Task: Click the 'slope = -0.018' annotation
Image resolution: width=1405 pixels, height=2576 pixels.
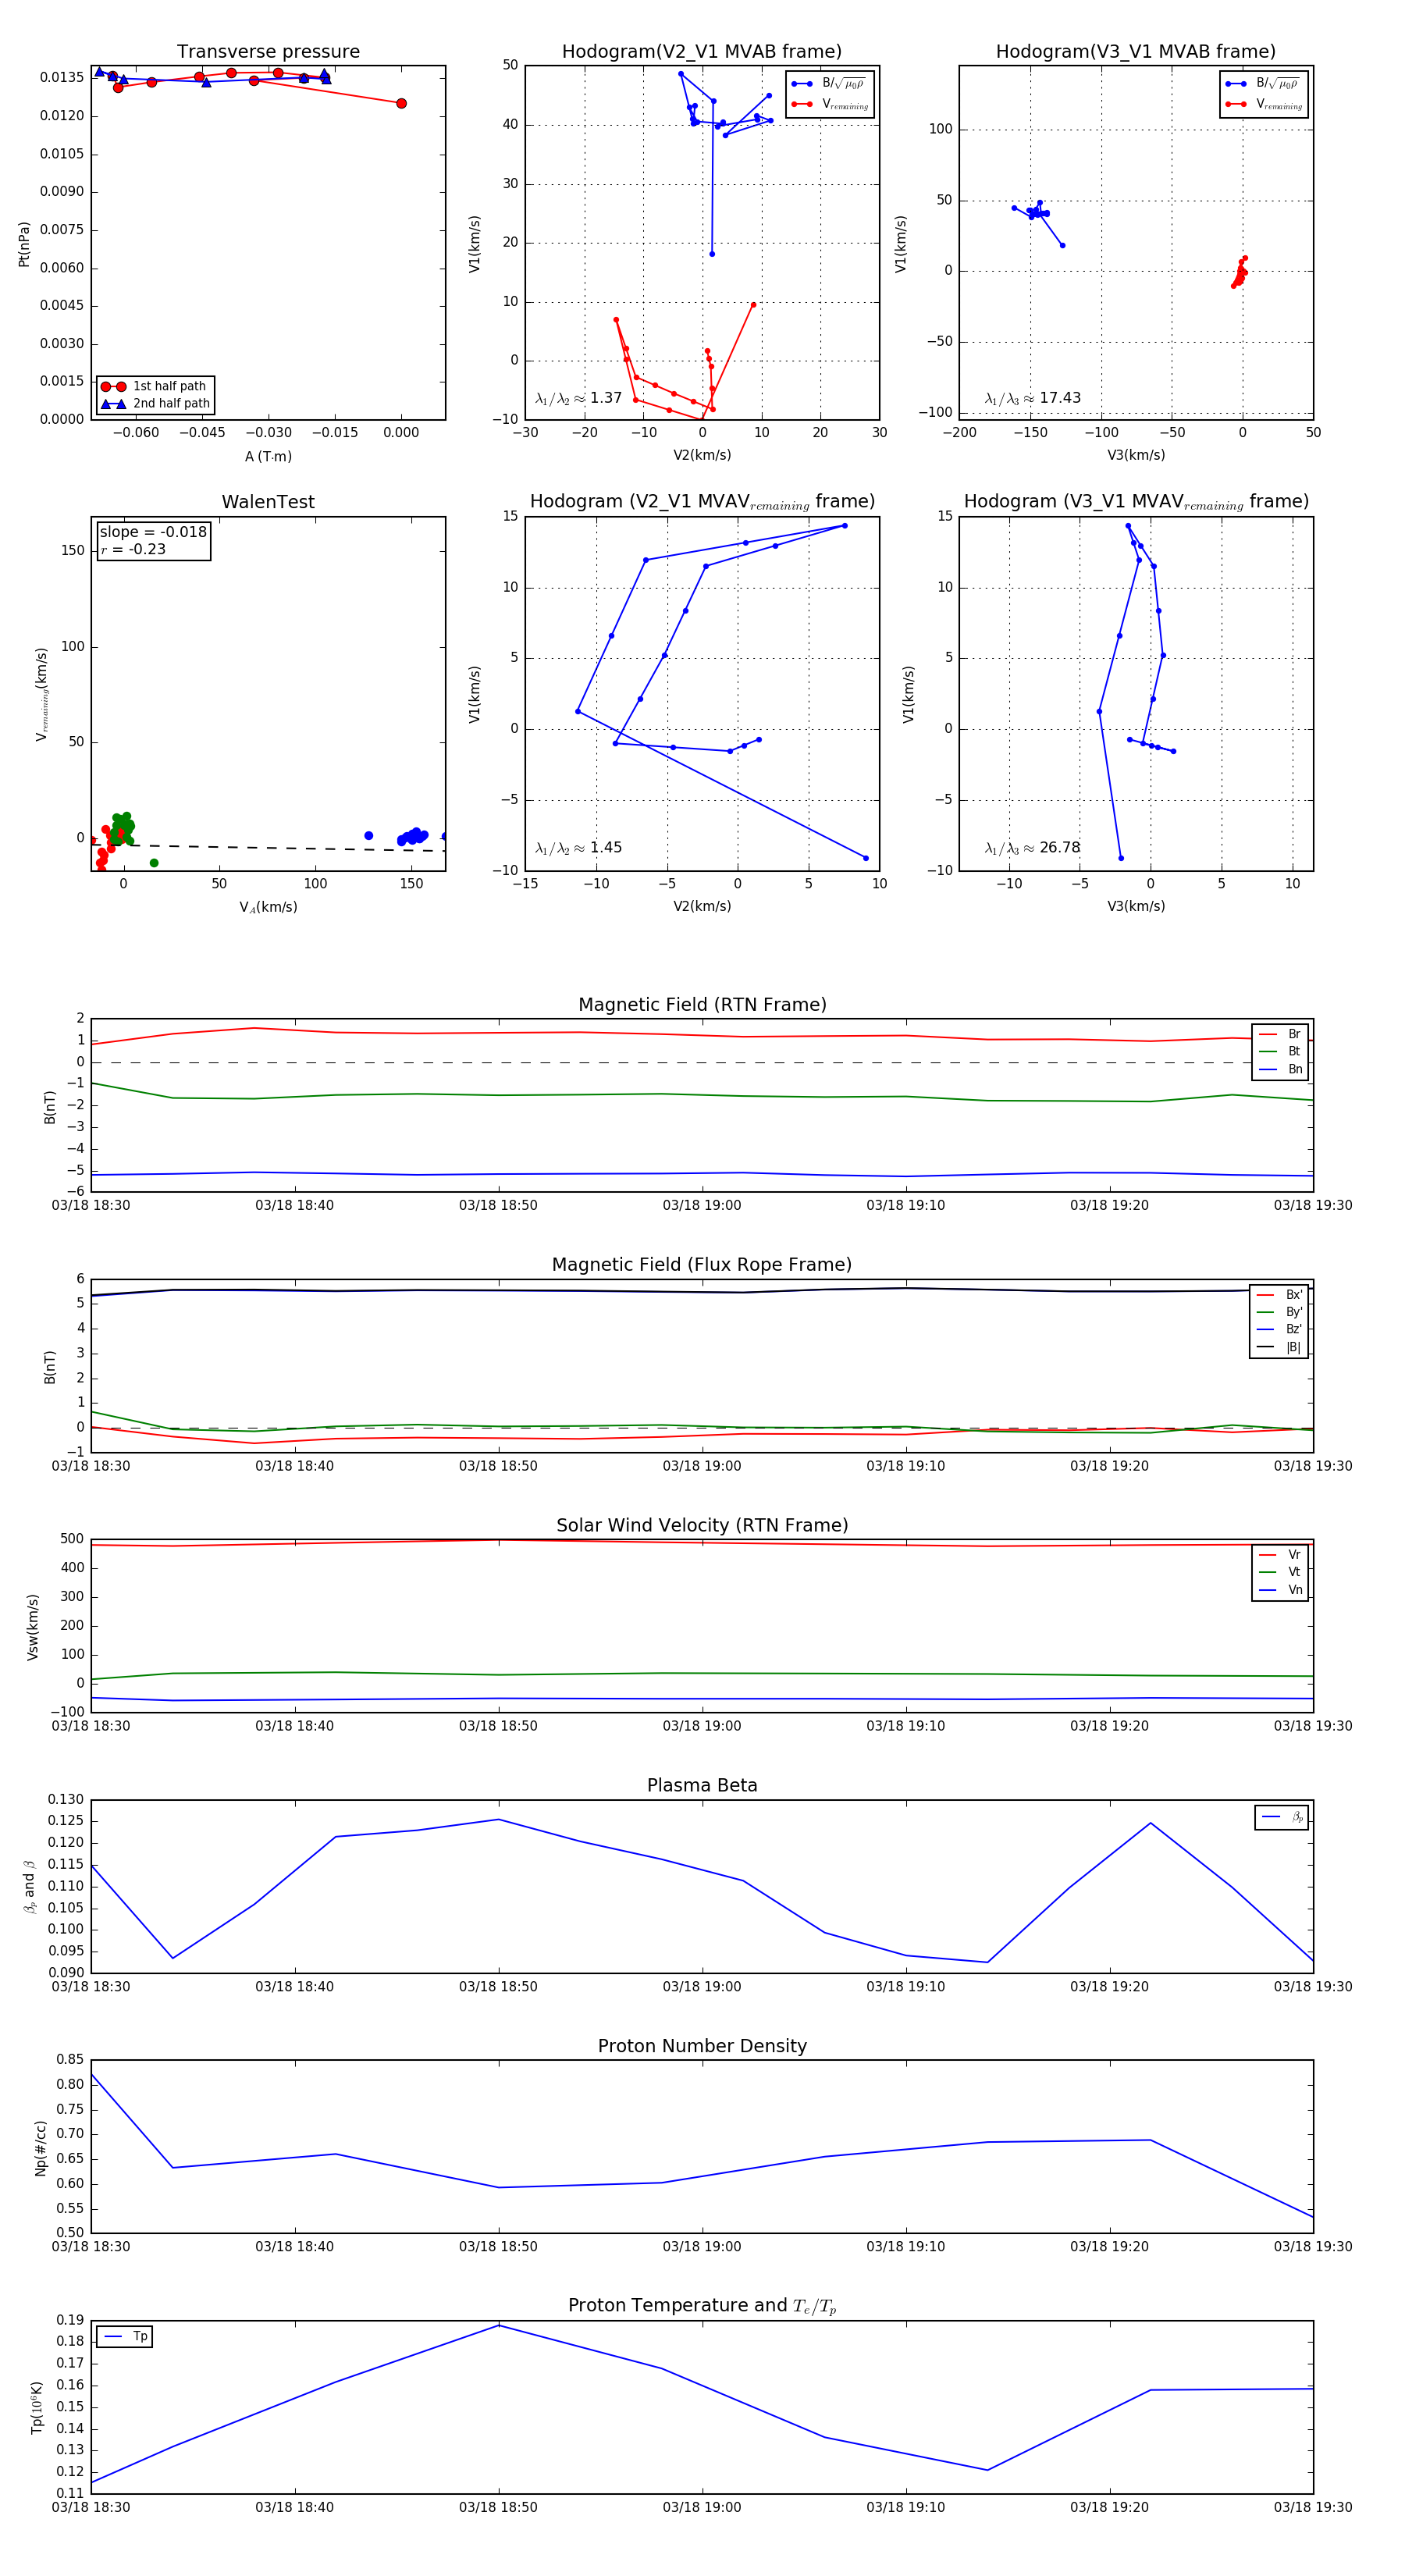Action: 153,532
